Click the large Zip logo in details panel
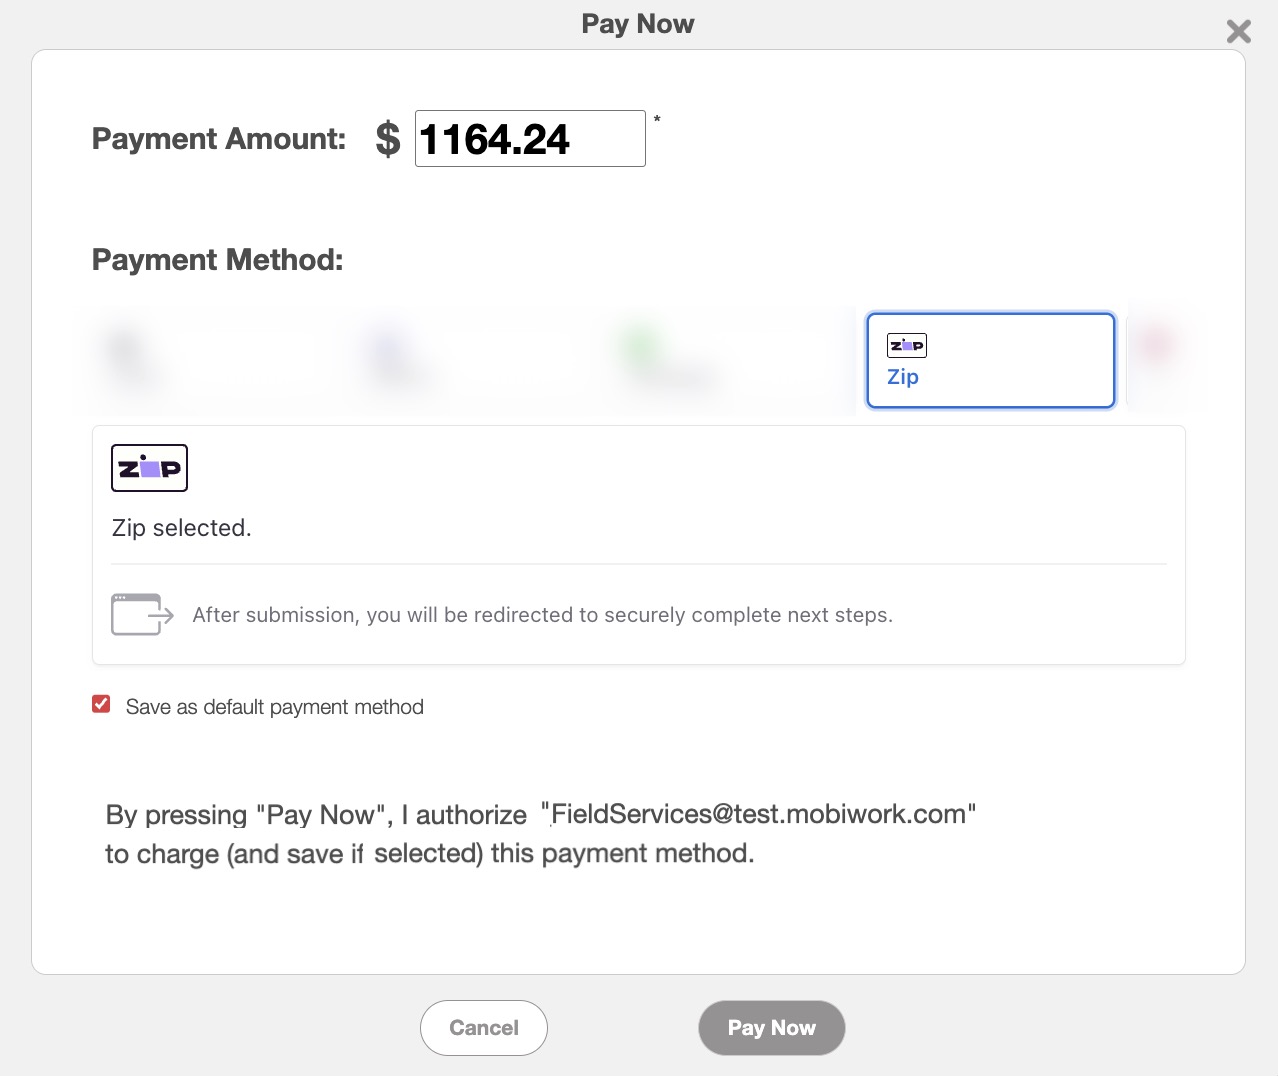 (149, 468)
